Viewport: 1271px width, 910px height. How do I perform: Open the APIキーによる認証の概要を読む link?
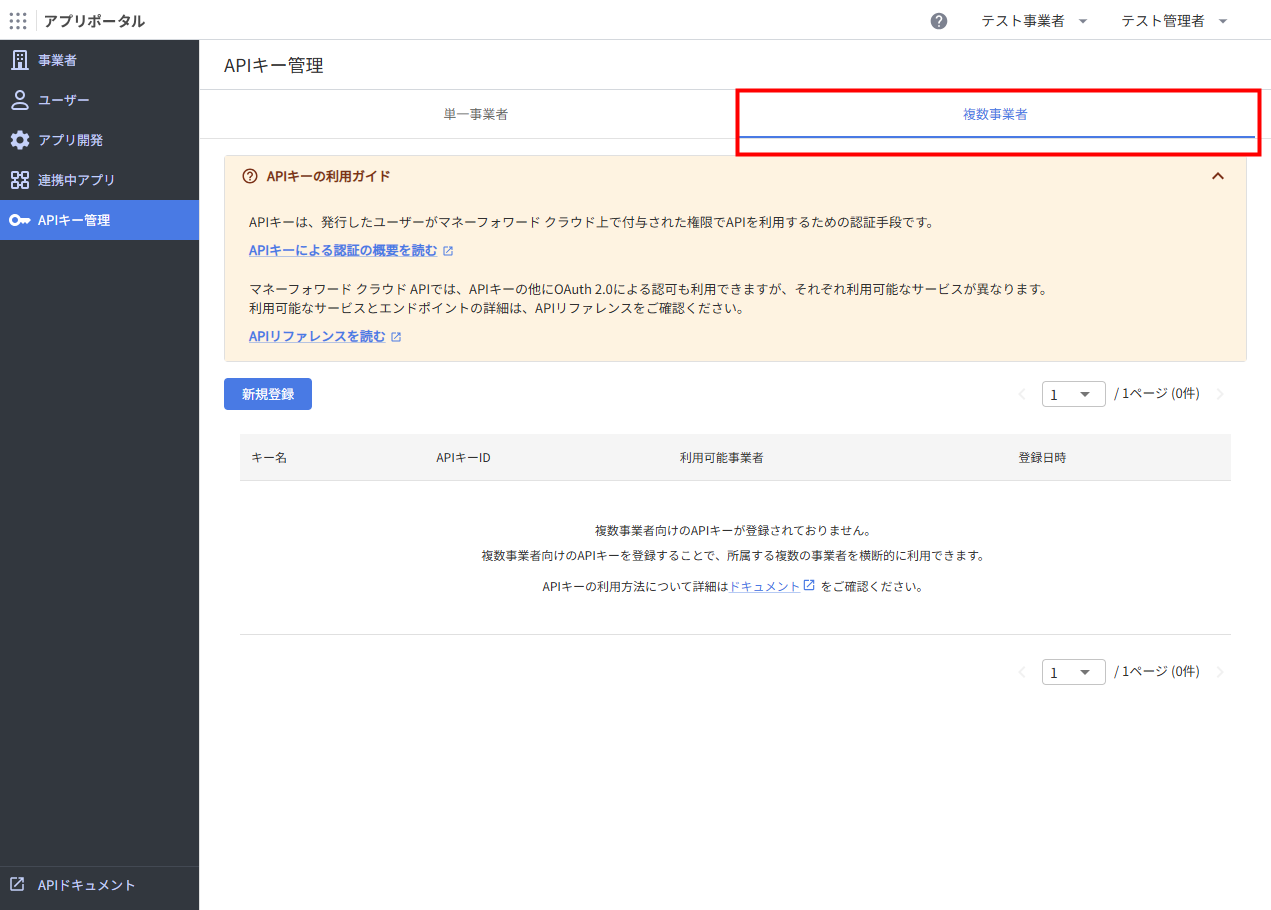pos(343,251)
